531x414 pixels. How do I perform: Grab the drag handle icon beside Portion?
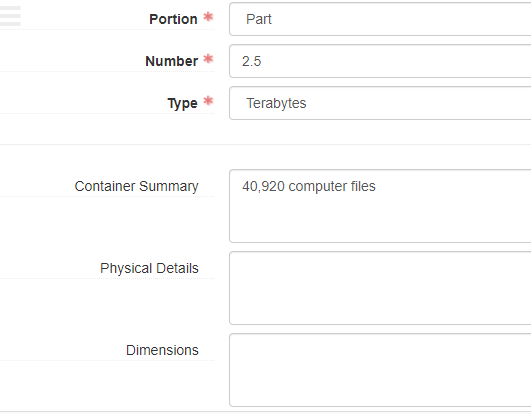click(x=10, y=16)
